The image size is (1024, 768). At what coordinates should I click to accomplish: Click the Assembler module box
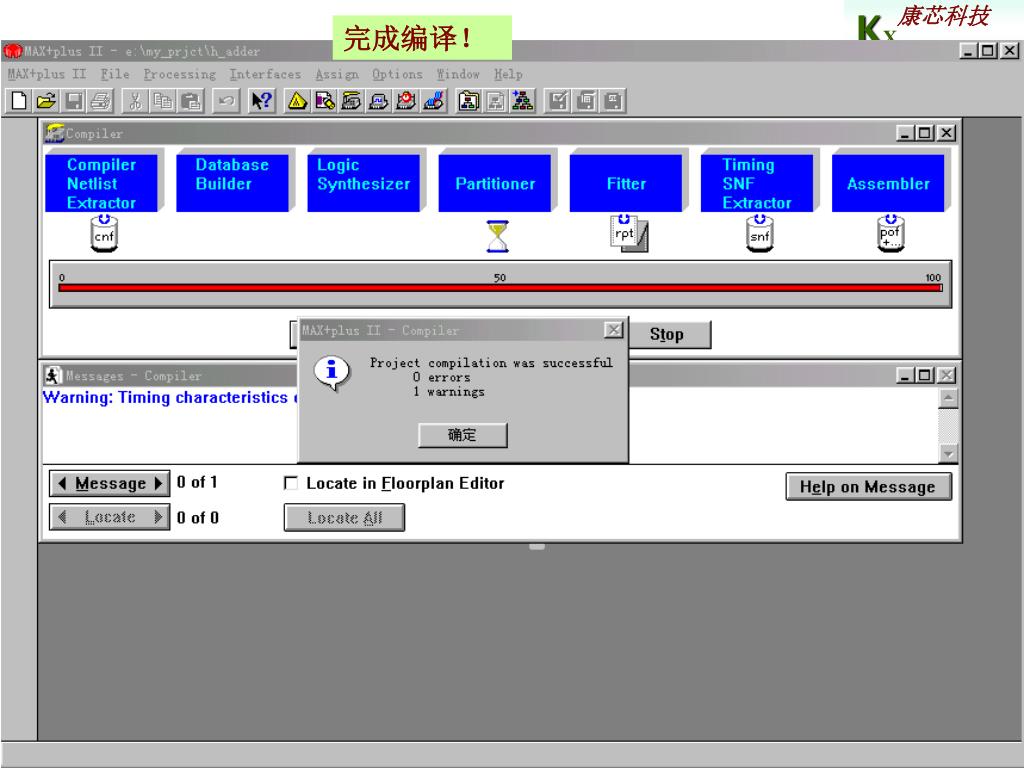click(x=888, y=184)
